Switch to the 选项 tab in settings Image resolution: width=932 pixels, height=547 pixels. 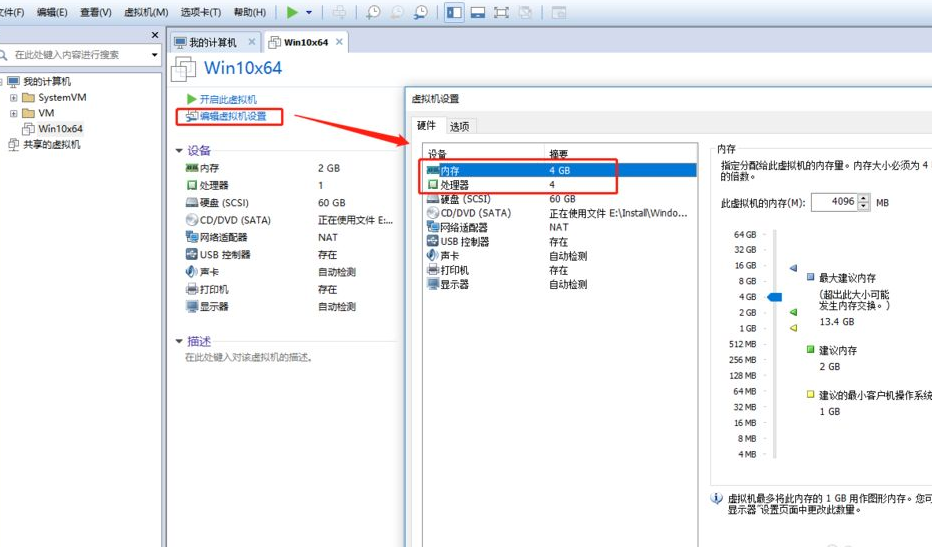click(x=459, y=126)
